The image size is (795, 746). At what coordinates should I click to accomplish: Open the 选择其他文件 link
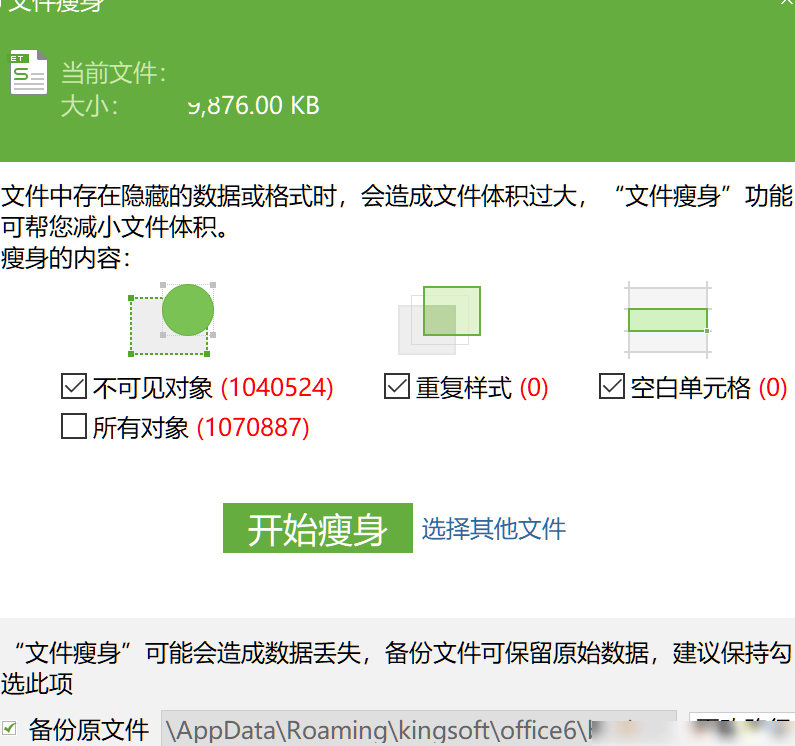point(493,529)
